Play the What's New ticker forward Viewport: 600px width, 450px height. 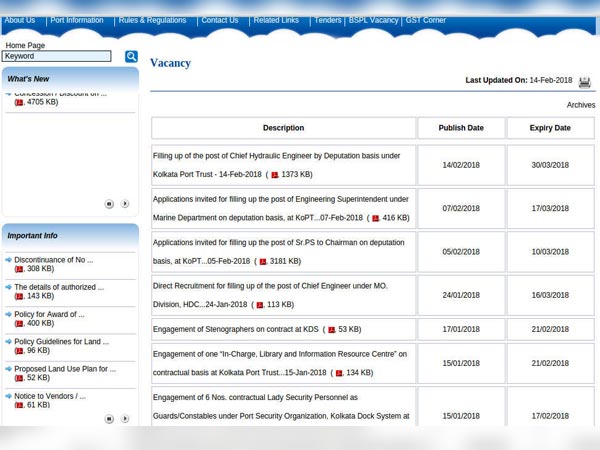[125, 204]
